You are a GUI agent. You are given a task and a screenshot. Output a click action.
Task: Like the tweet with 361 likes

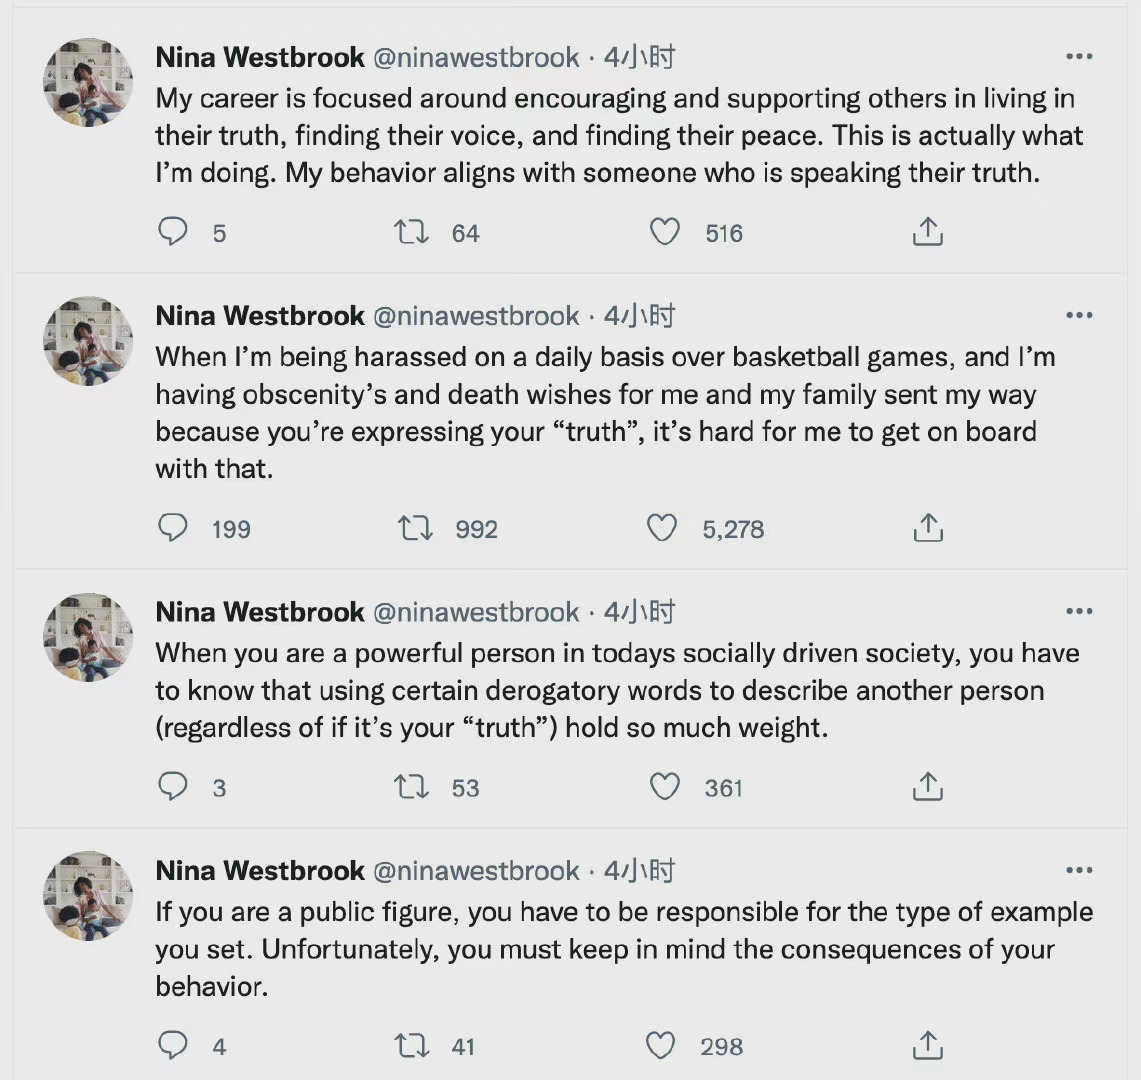[665, 787]
